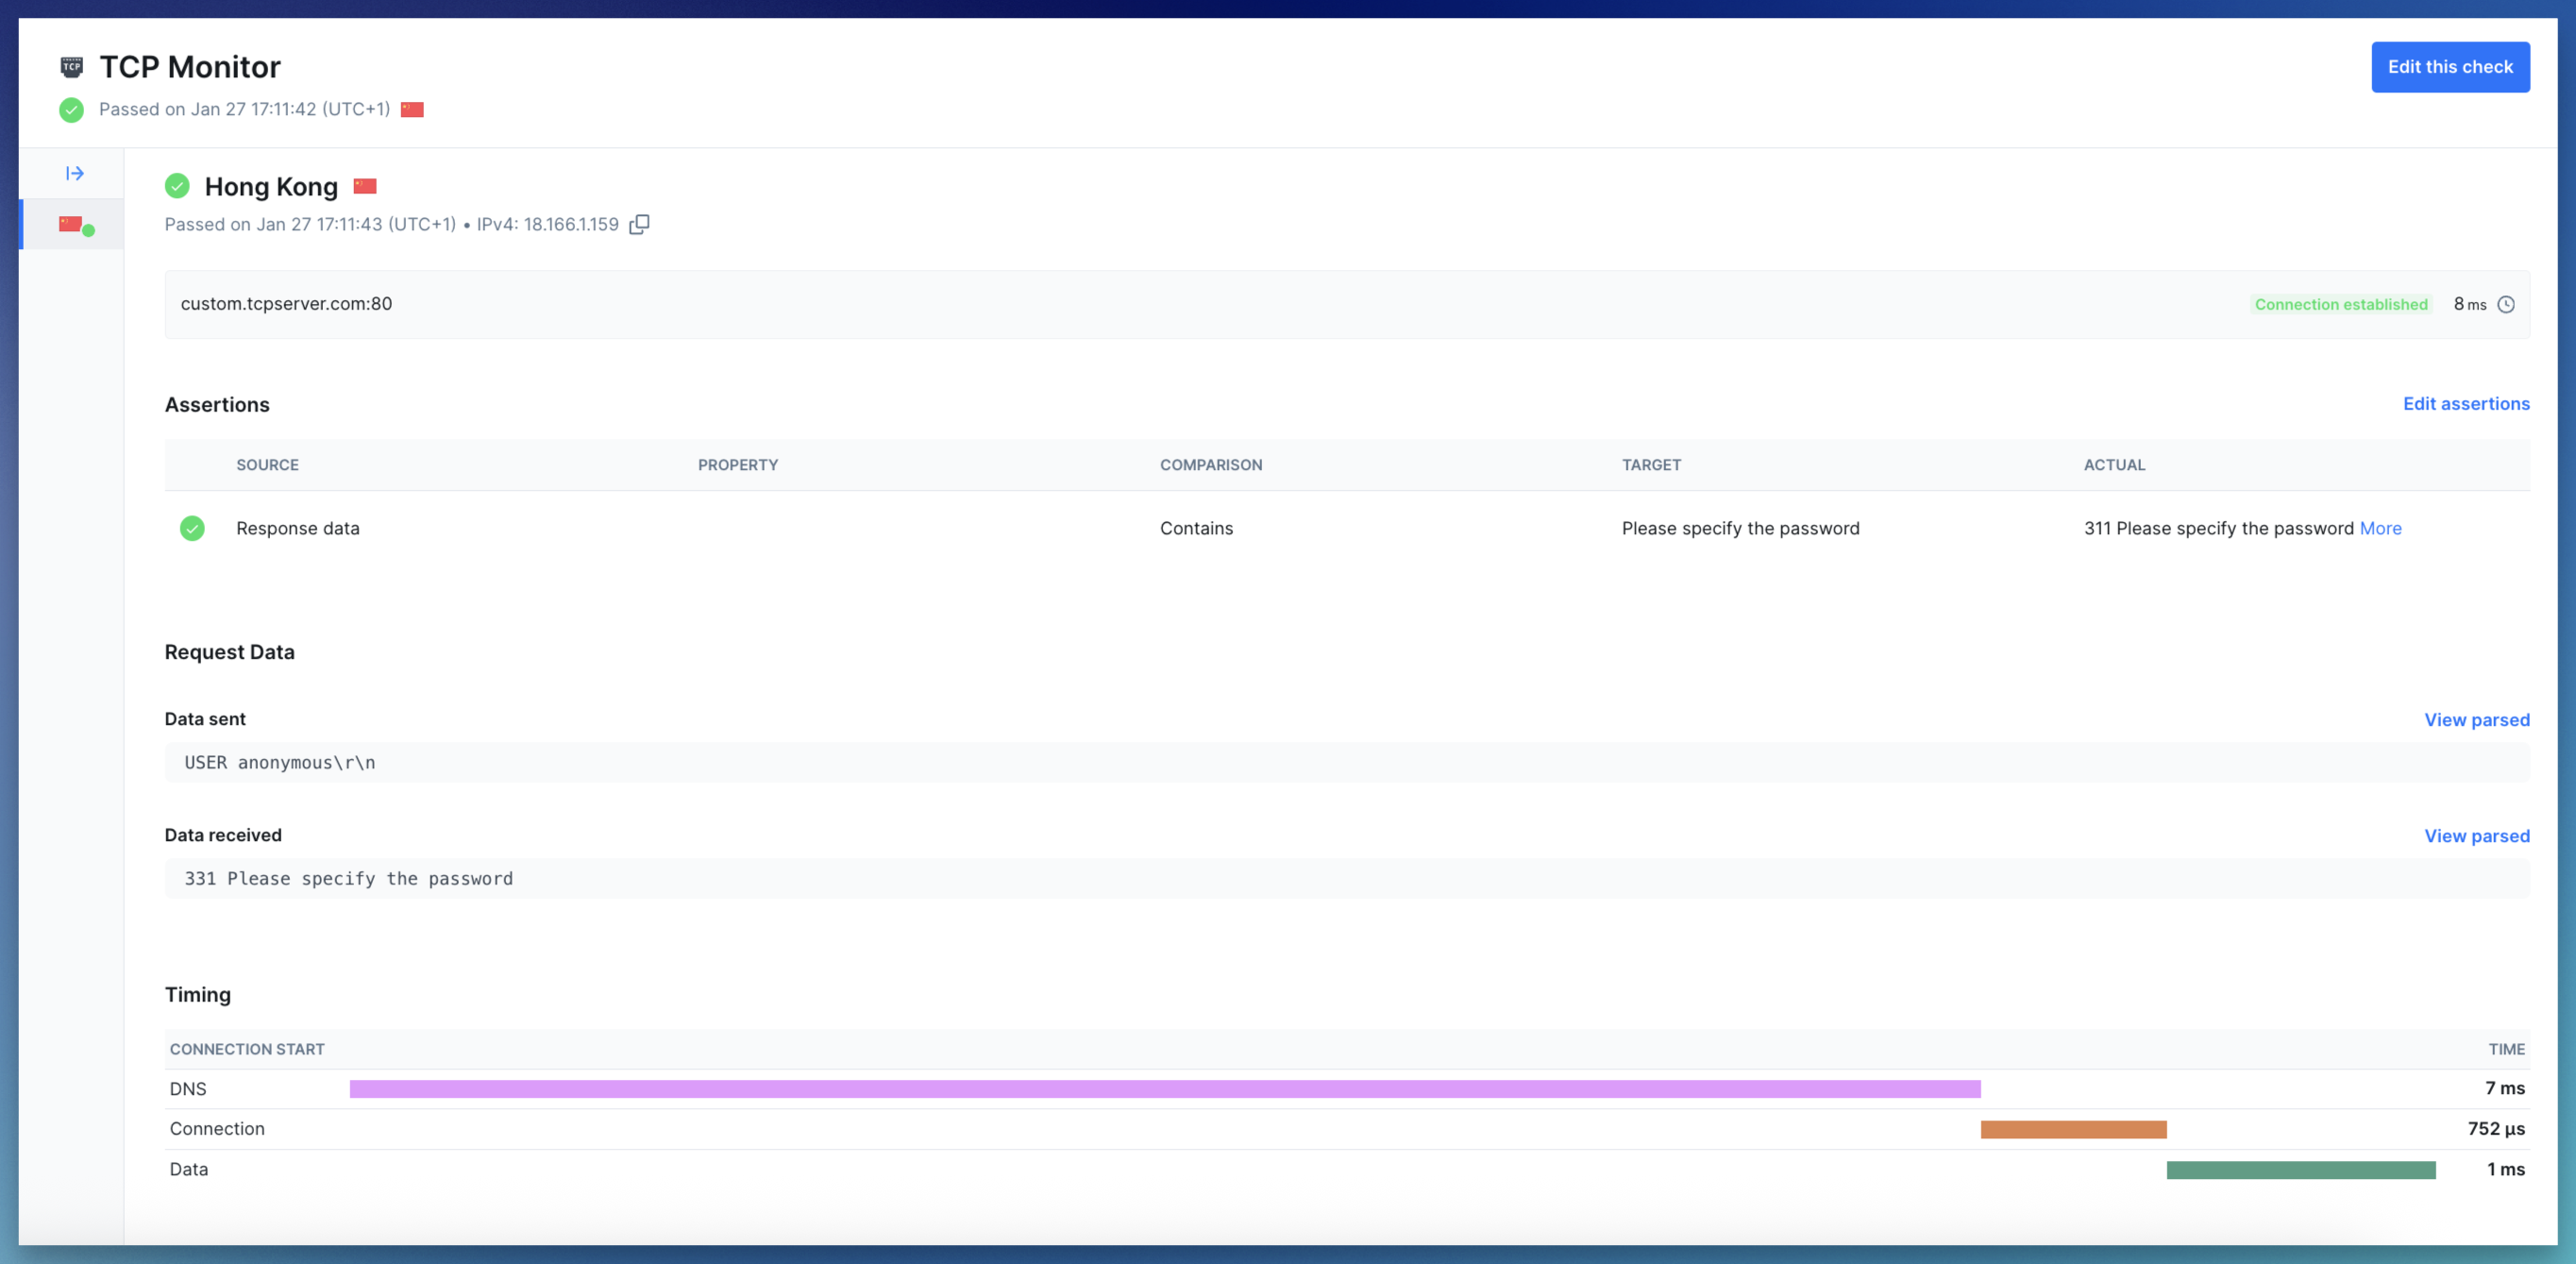Click the purple DNS timing bar
Screen dimensions: 2576x1264
1160,1089
